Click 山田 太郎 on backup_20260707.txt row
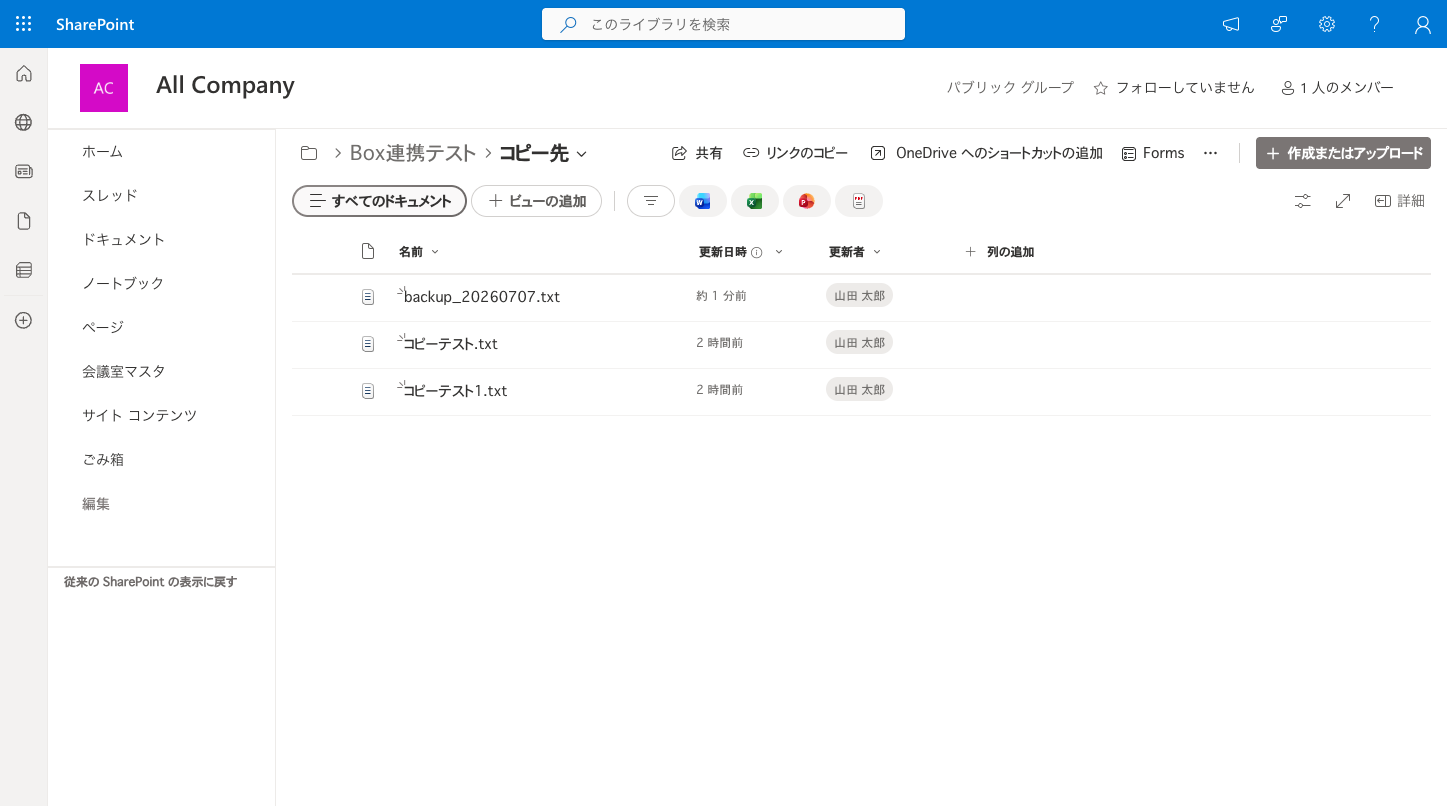Screen dimensions: 1447x806 (859, 295)
